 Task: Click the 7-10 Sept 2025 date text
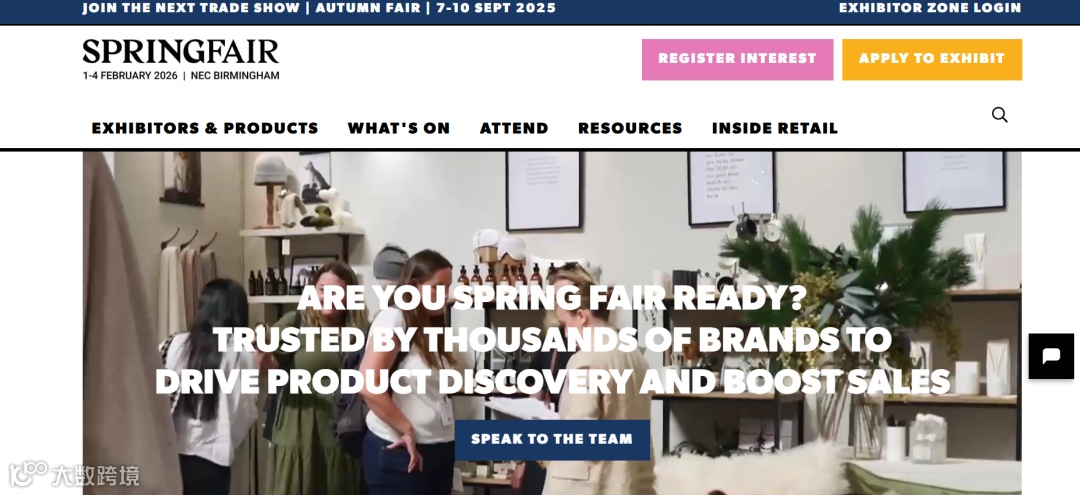[496, 8]
